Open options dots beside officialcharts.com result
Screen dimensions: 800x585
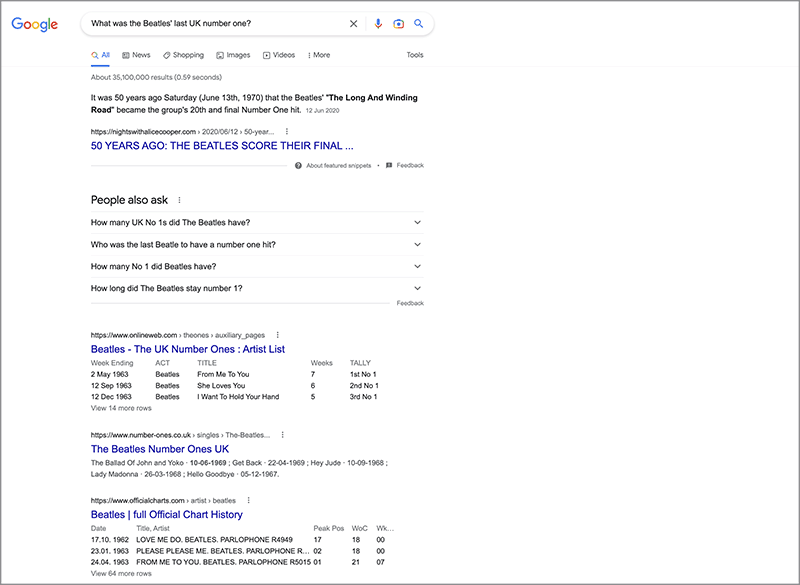[x=248, y=500]
